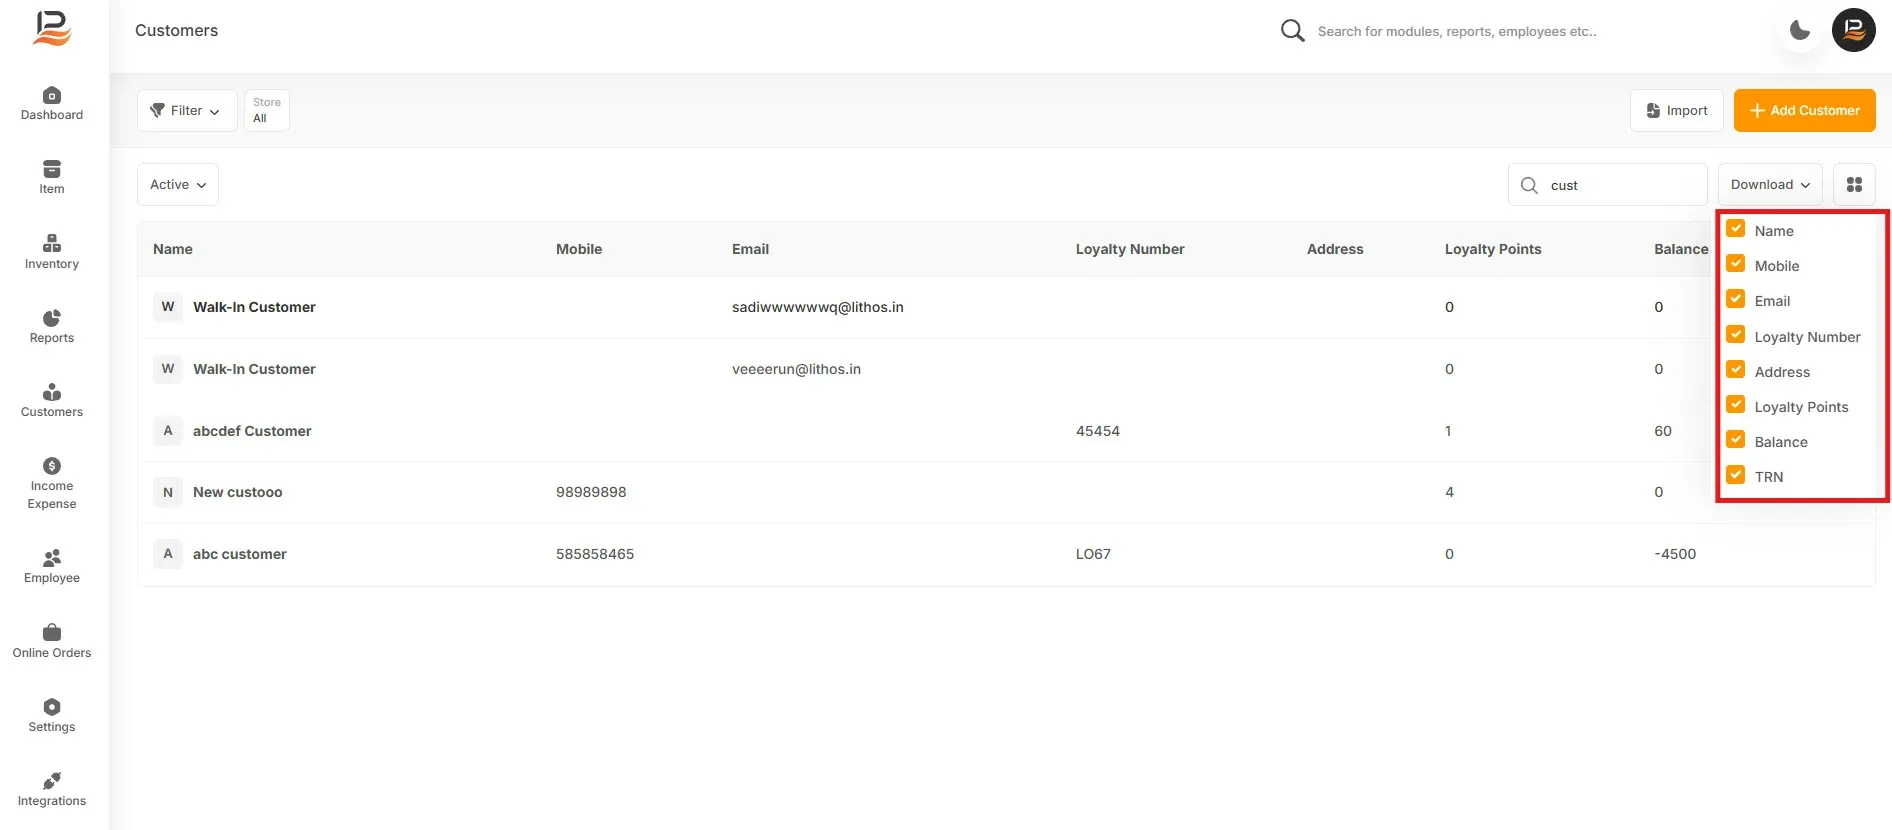
Task: Open Online Orders module
Action: click(52, 641)
